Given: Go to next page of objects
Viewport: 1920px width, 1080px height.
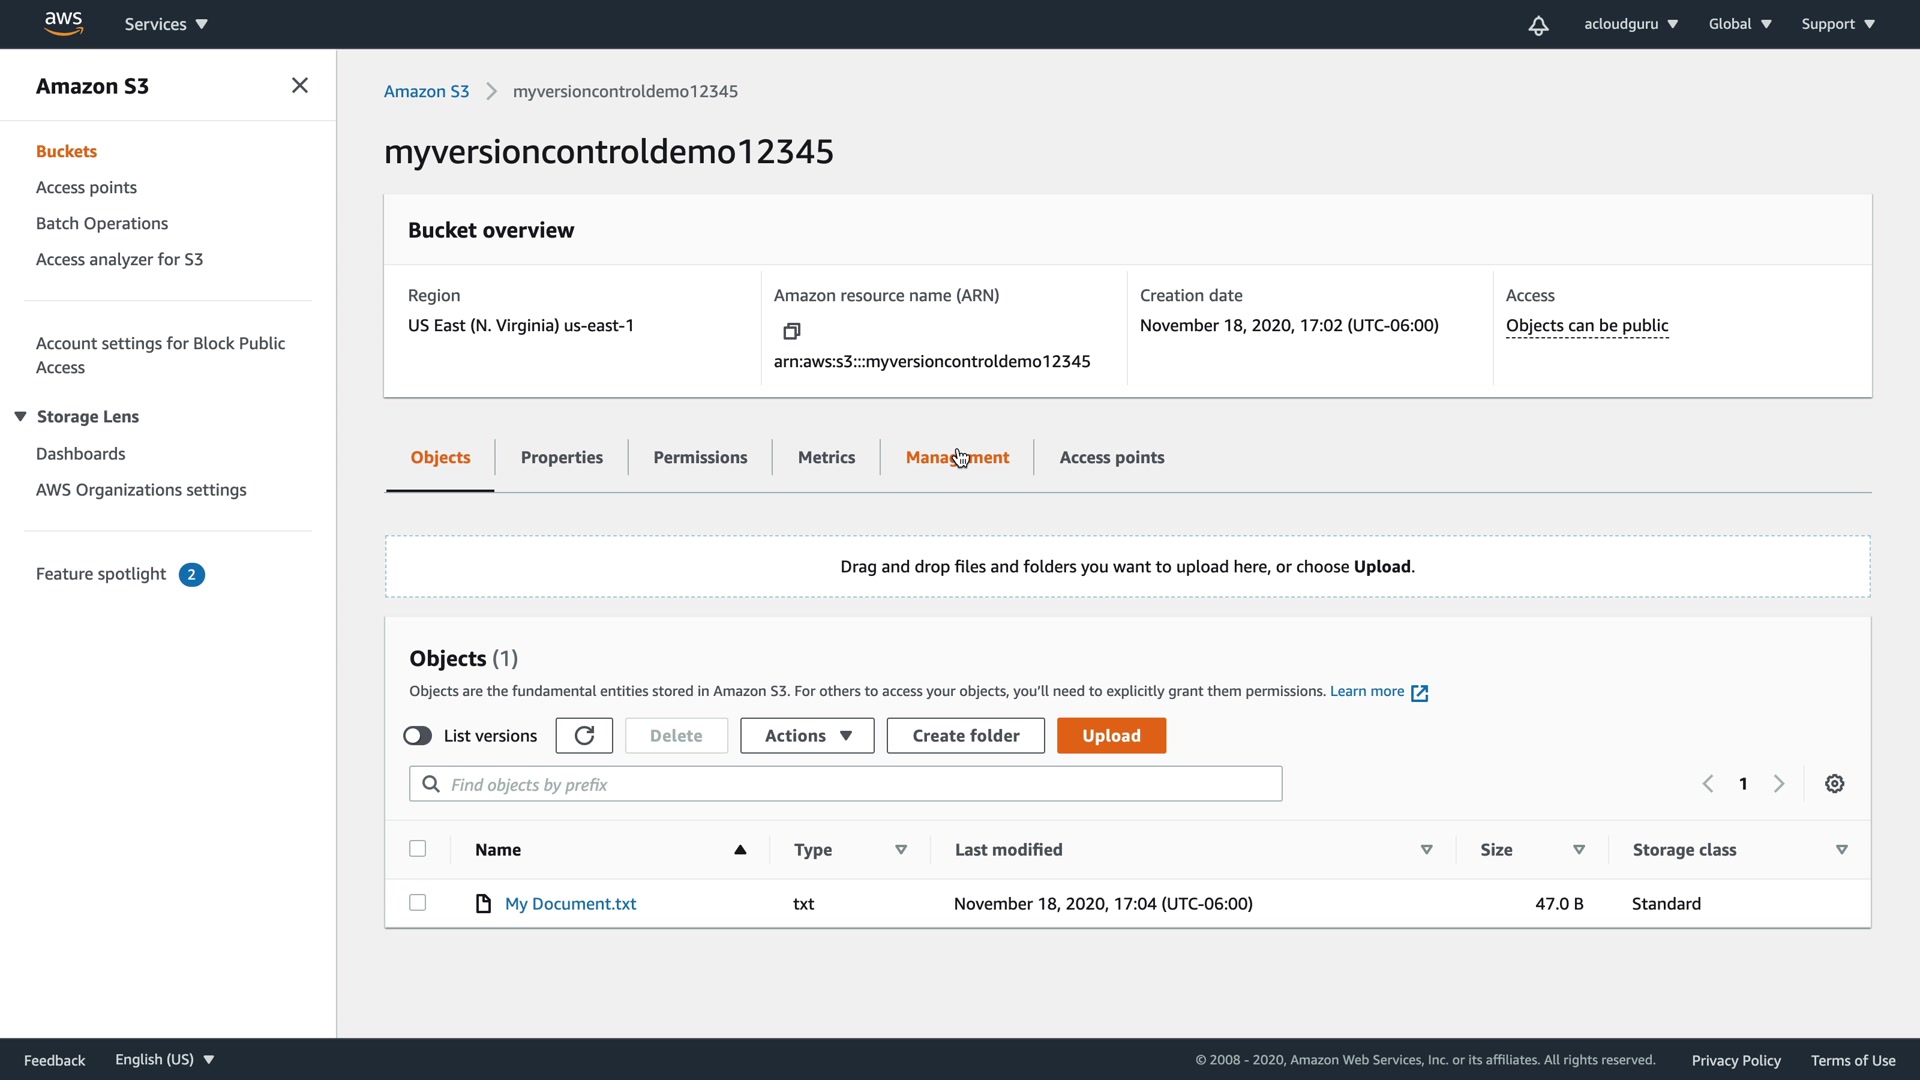Looking at the screenshot, I should 1778,784.
